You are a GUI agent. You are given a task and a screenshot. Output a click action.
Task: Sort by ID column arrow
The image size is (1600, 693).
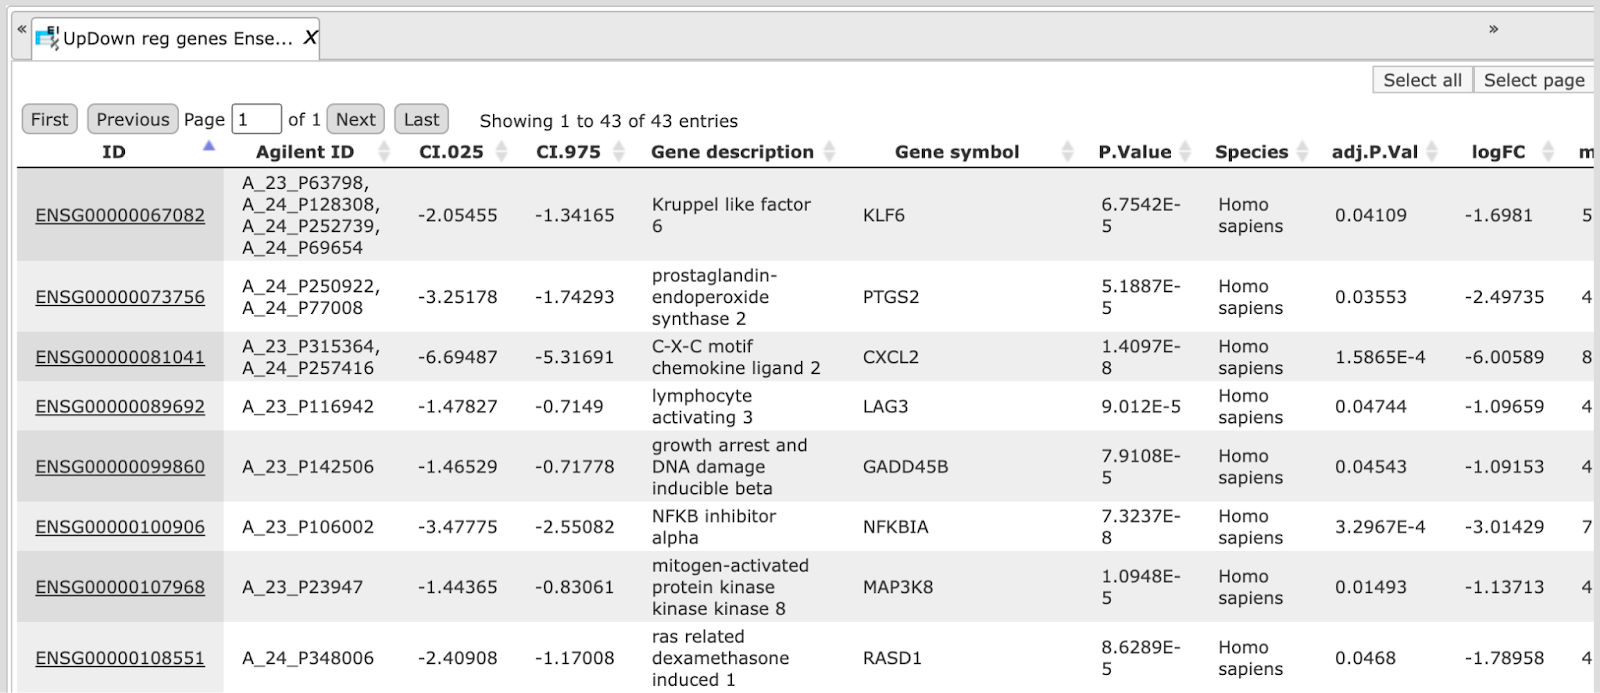[209, 147]
